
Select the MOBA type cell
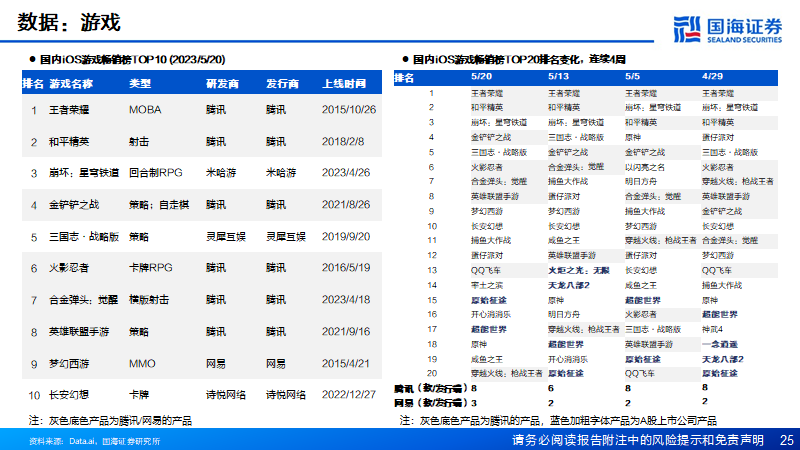145,110
